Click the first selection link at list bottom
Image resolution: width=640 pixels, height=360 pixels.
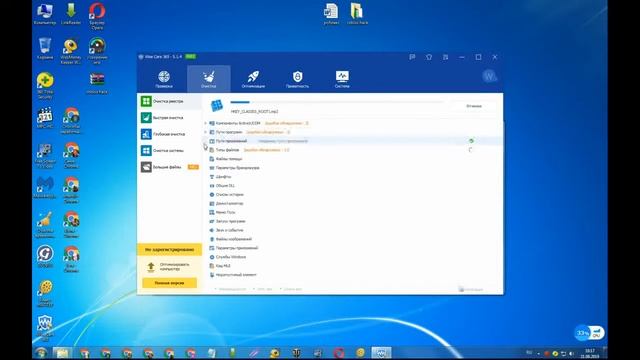(231, 289)
